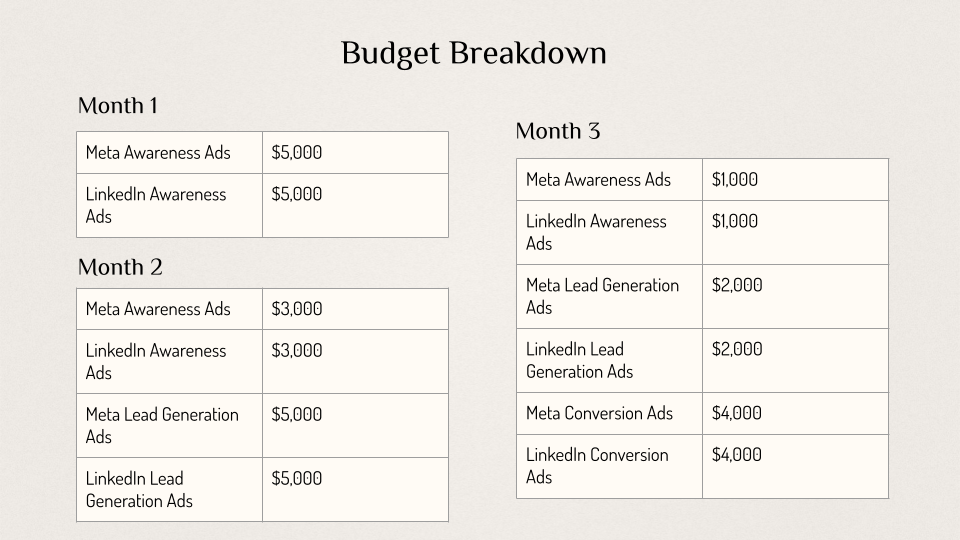Click Meta Awareness Ads cell in Month 2
The image size is (960, 540).
point(158,309)
